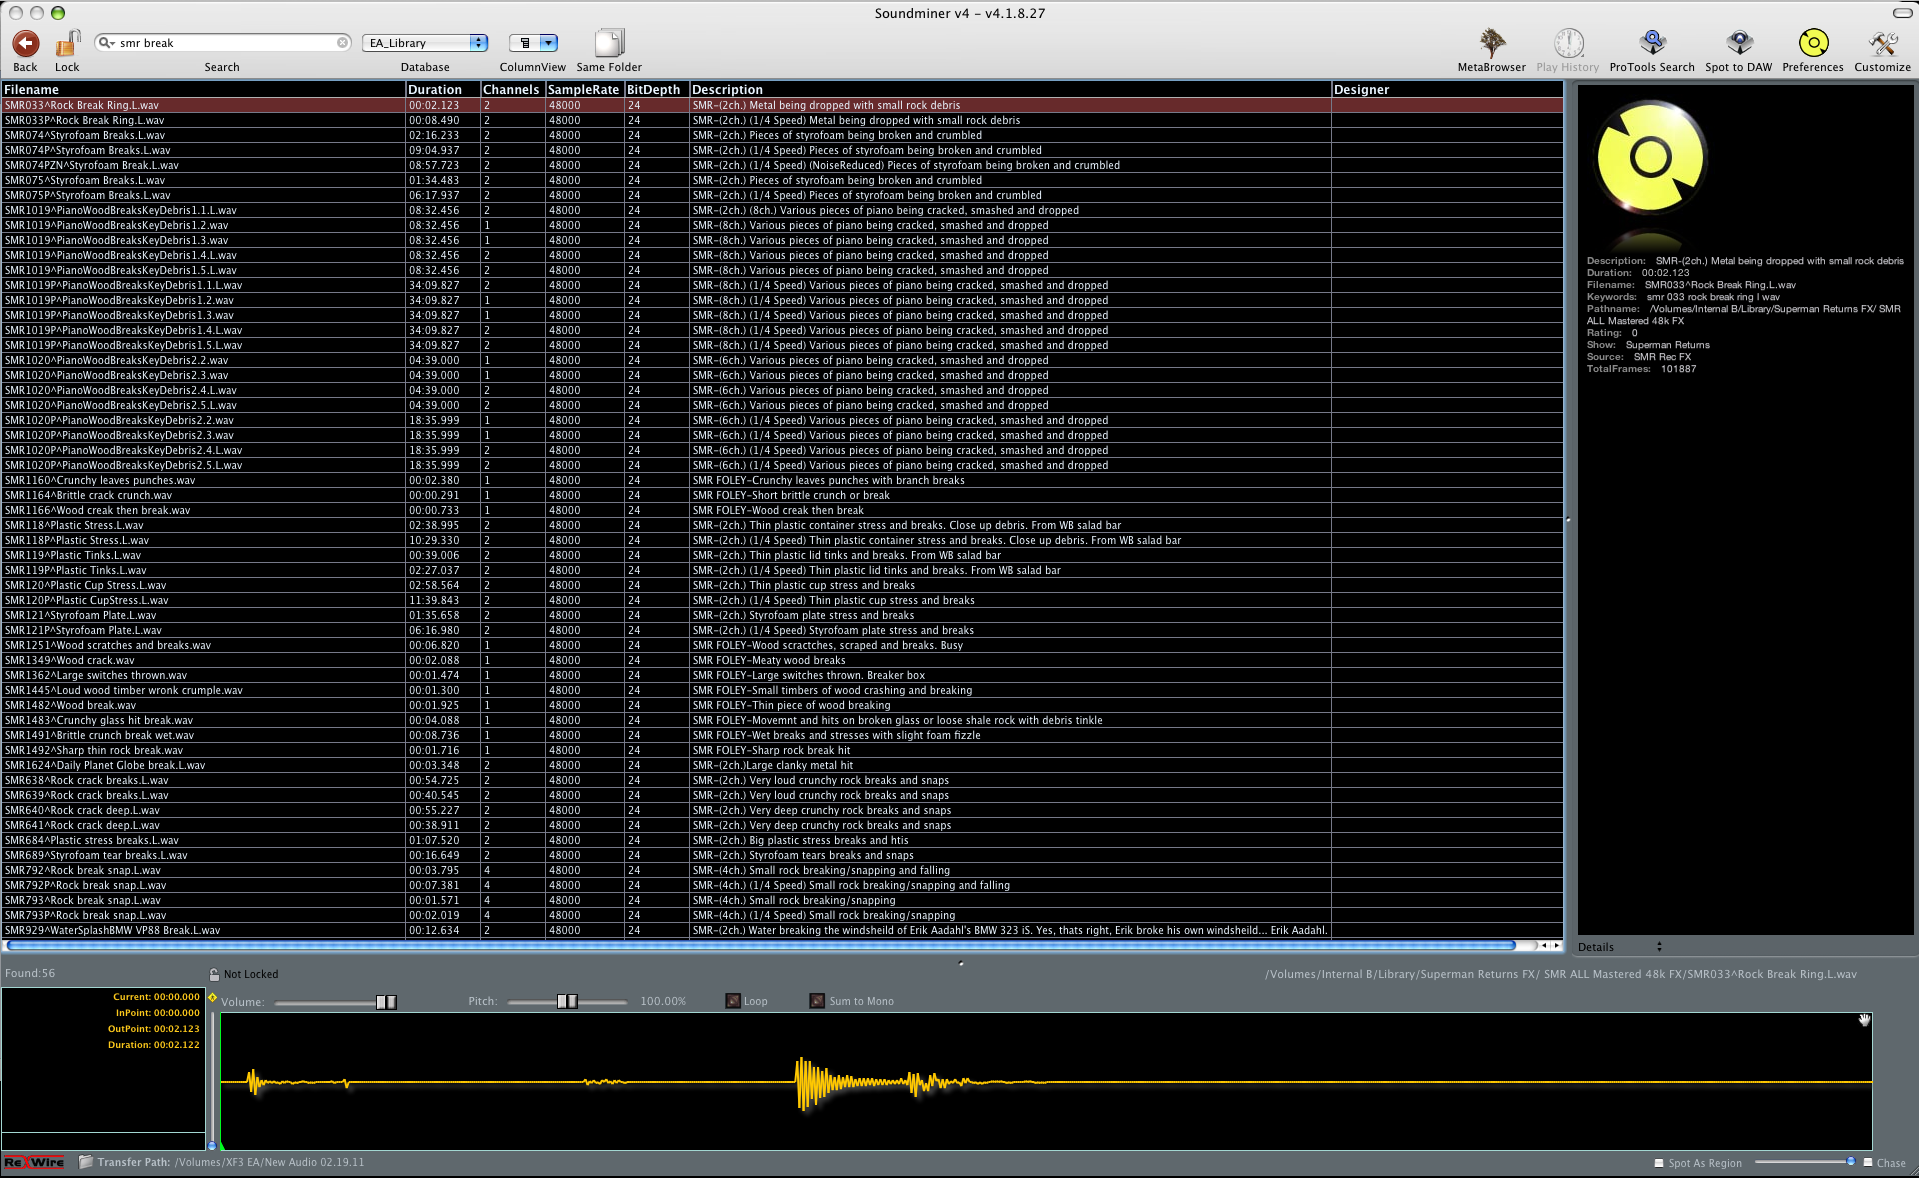
Task: Click the Lock padlock toolbar icon
Action: [x=67, y=44]
